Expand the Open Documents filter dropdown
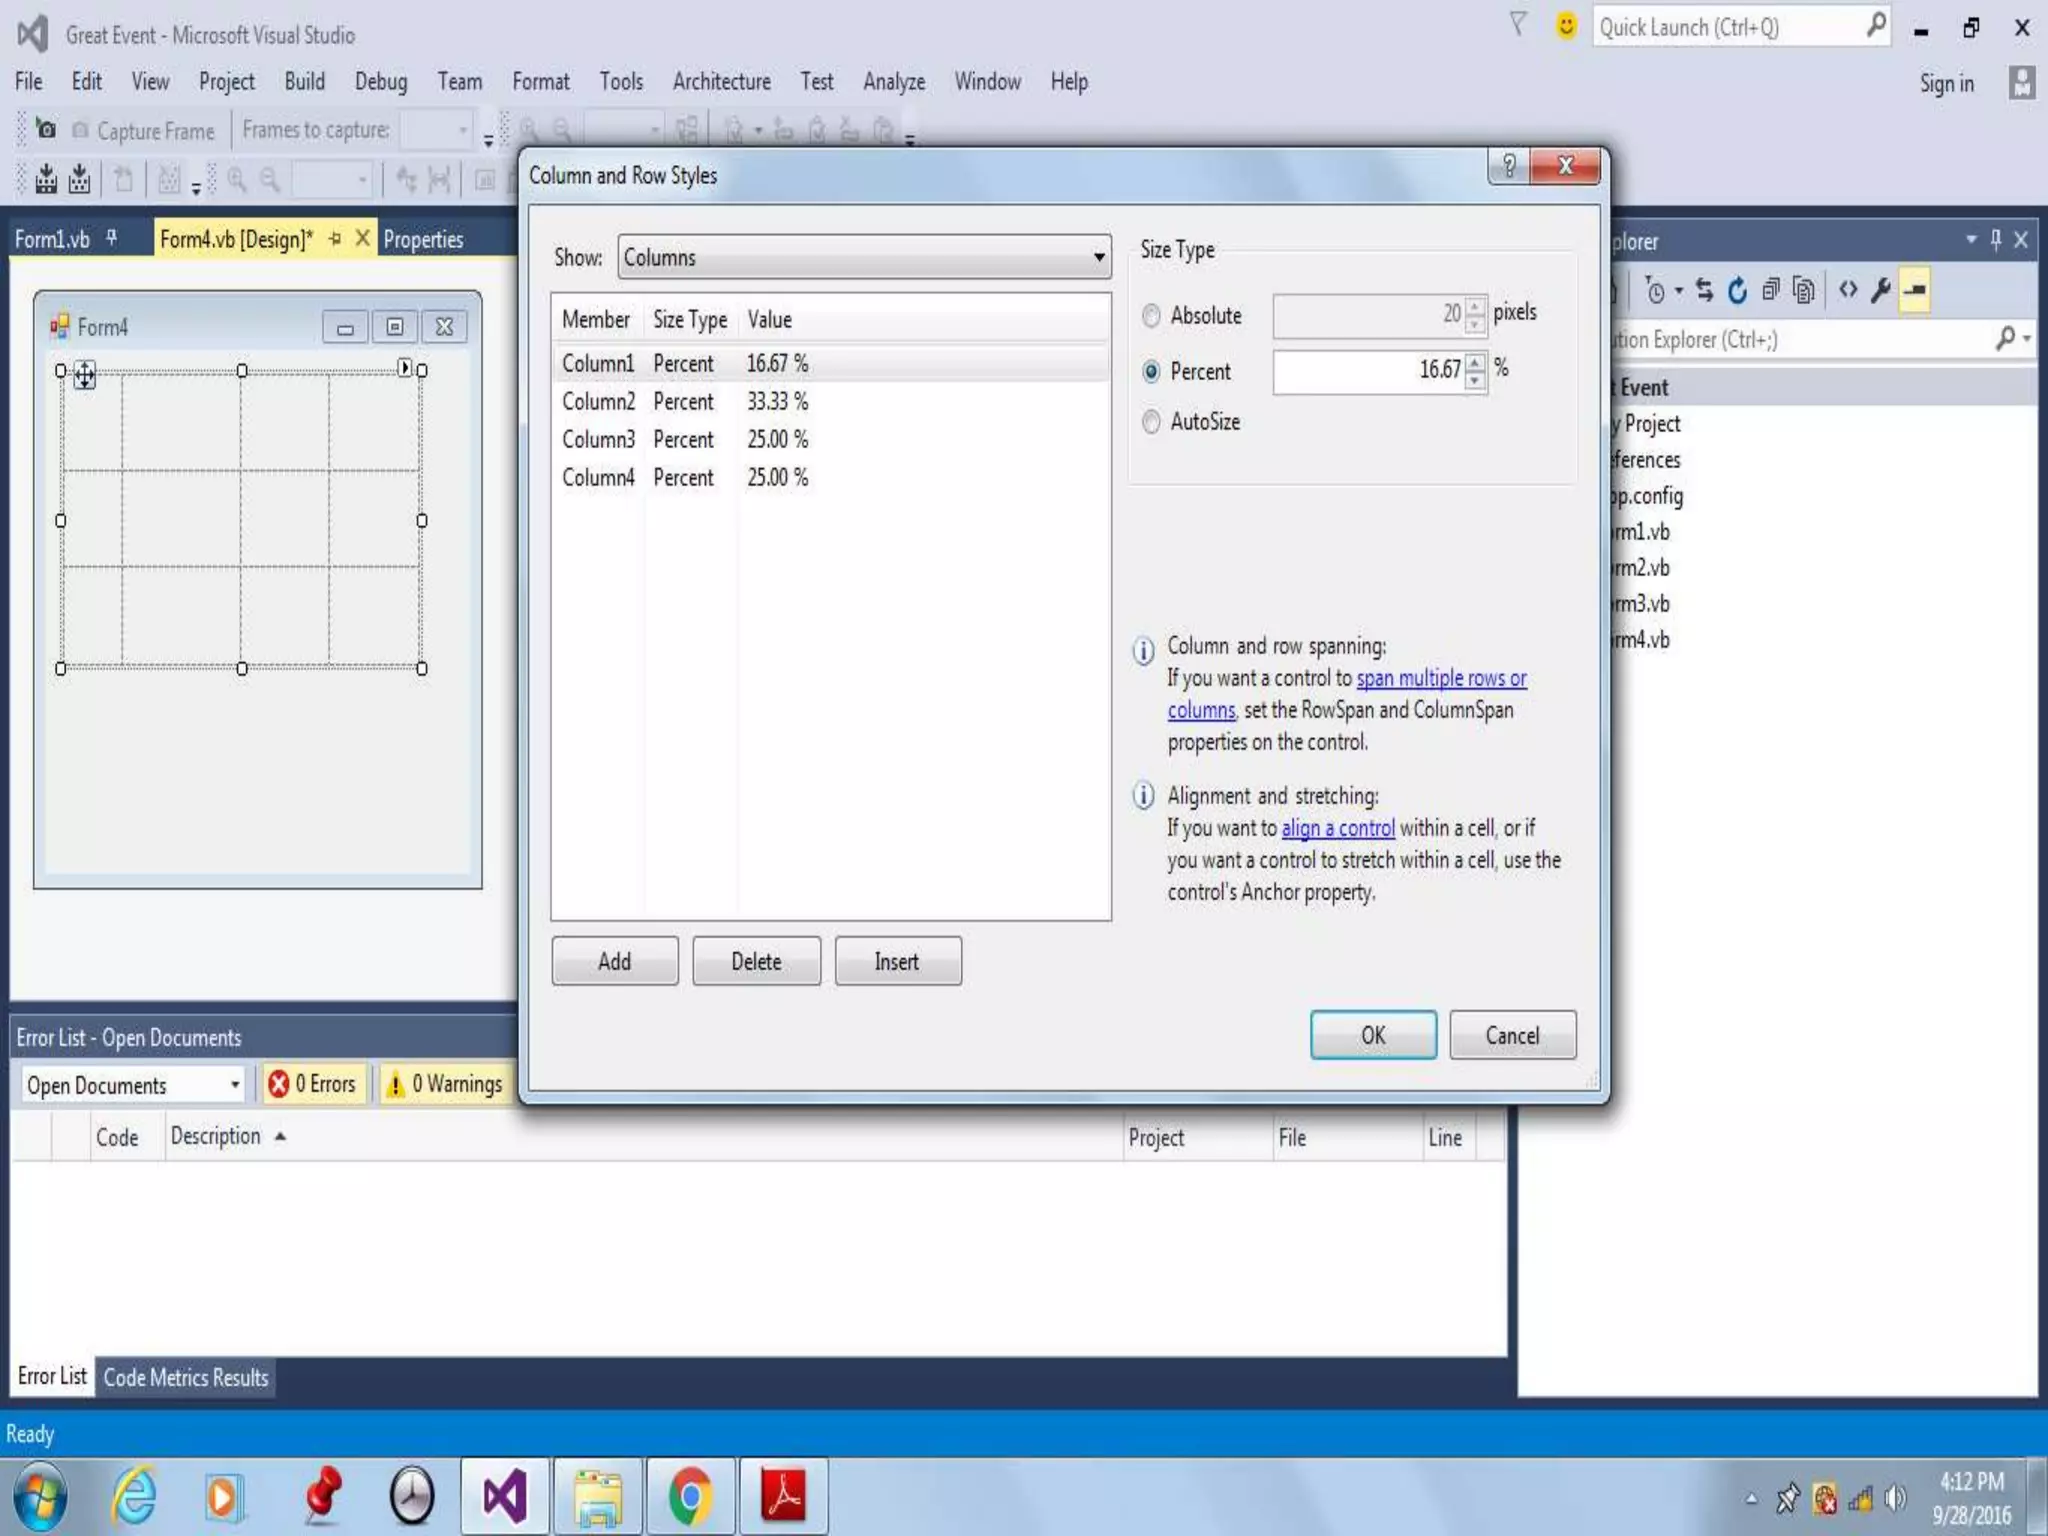The width and height of the screenshot is (2048, 1536). 234,1085
